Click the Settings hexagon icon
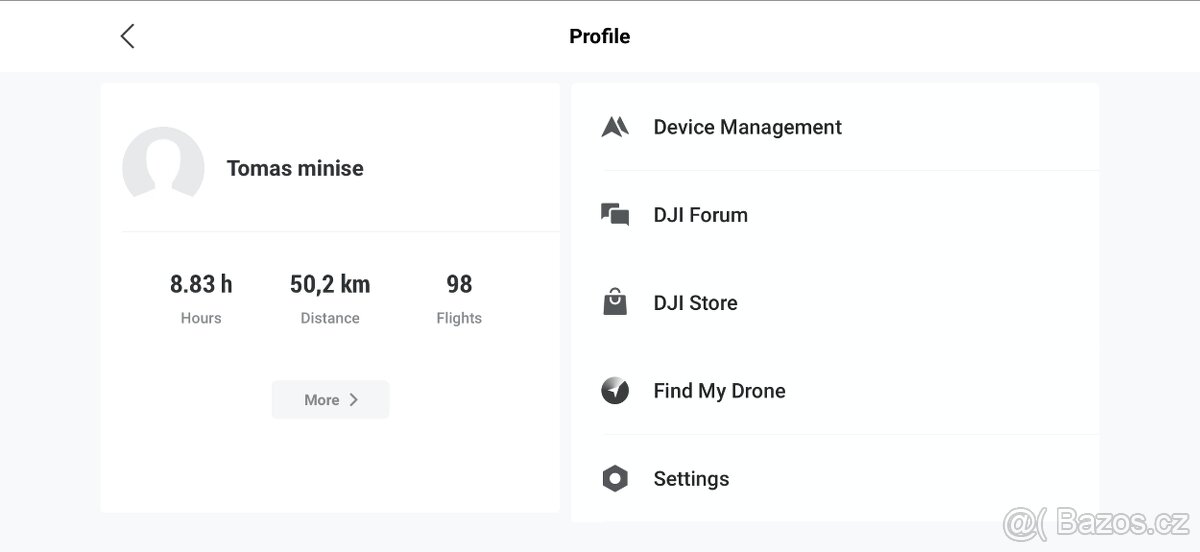 click(615, 478)
